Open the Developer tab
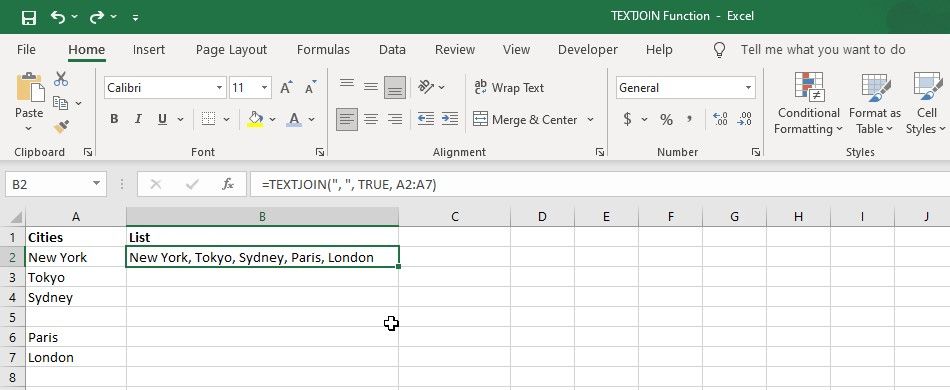This screenshot has height=390, width=950. pos(588,50)
